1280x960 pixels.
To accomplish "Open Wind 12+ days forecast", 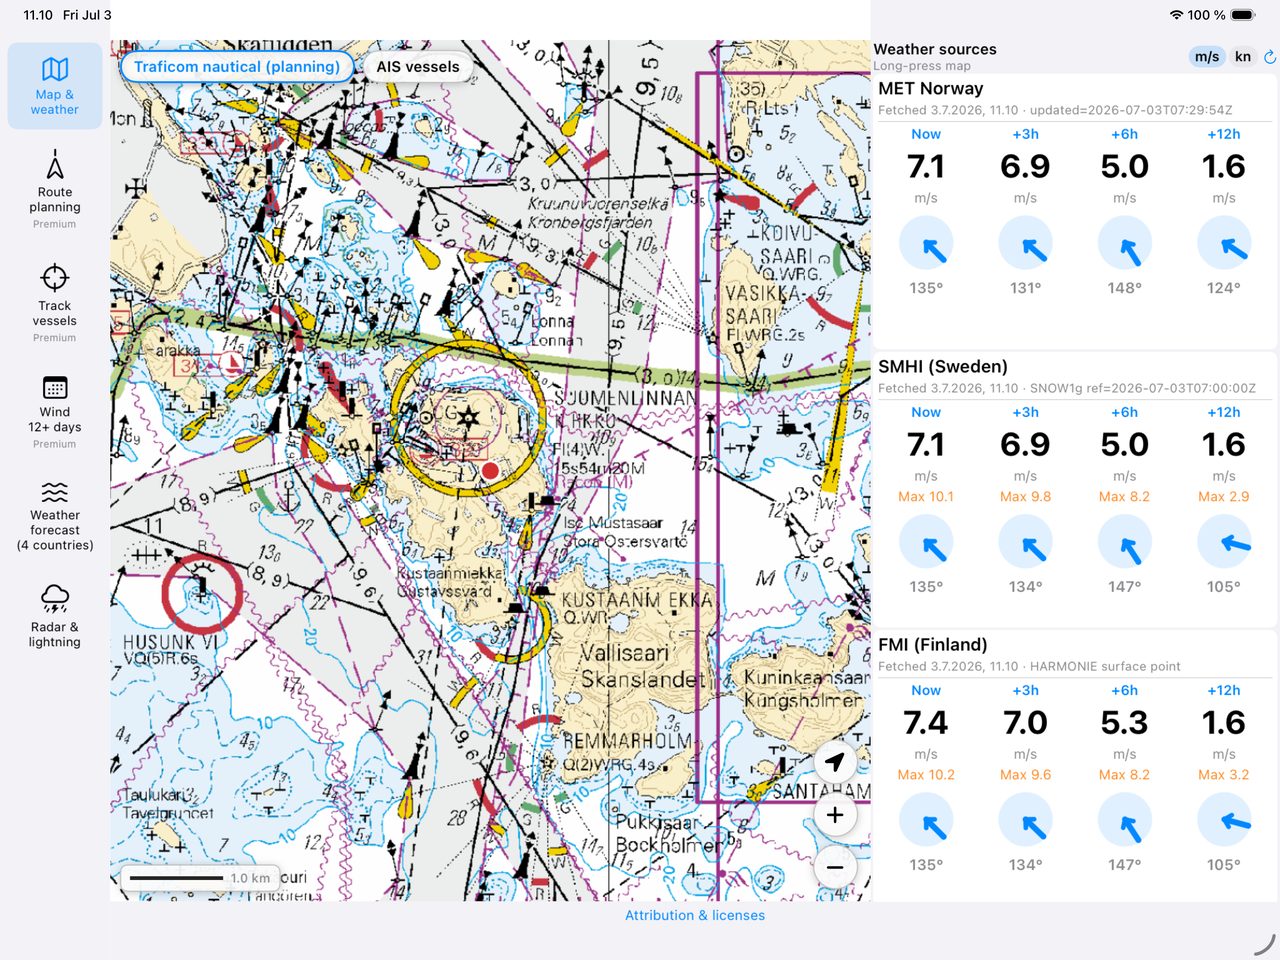I will (55, 412).
